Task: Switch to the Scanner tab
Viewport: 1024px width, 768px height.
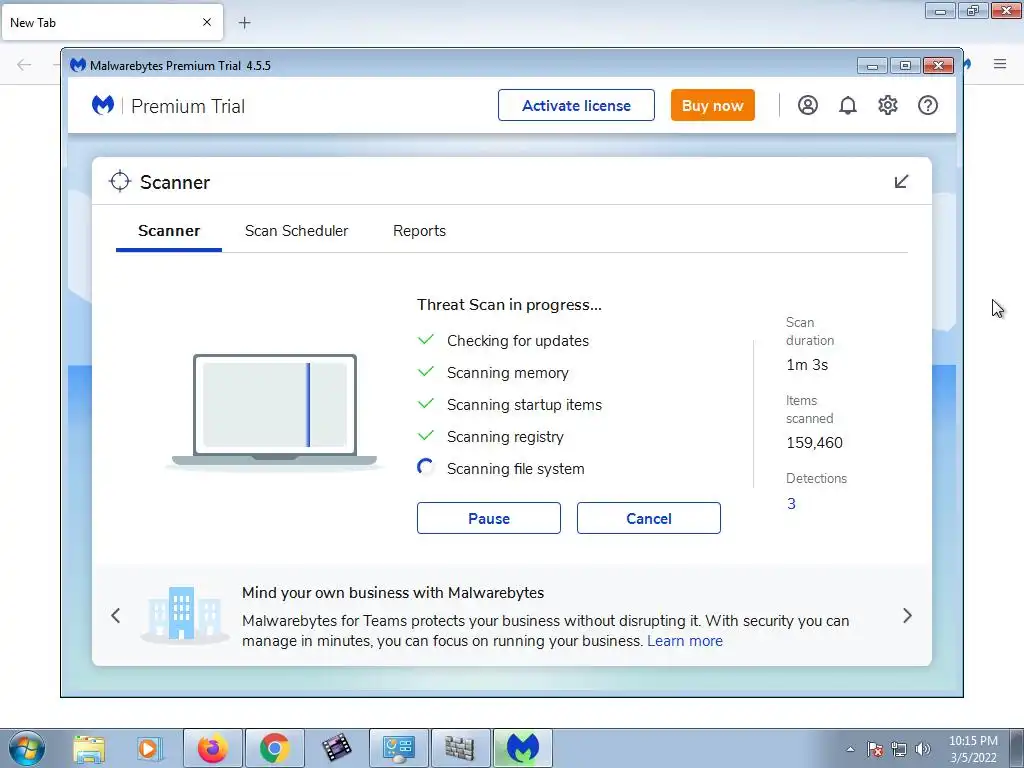Action: coord(169,231)
